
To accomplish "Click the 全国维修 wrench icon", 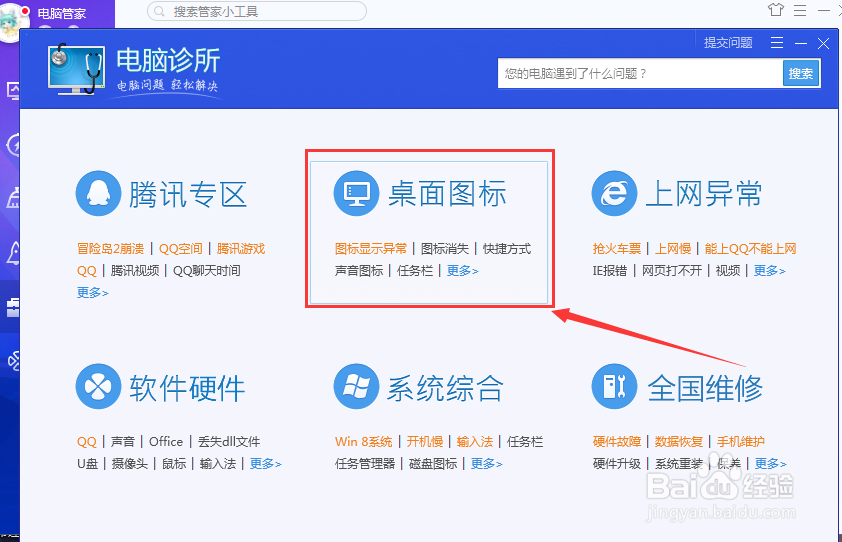I will pyautogui.click(x=614, y=386).
